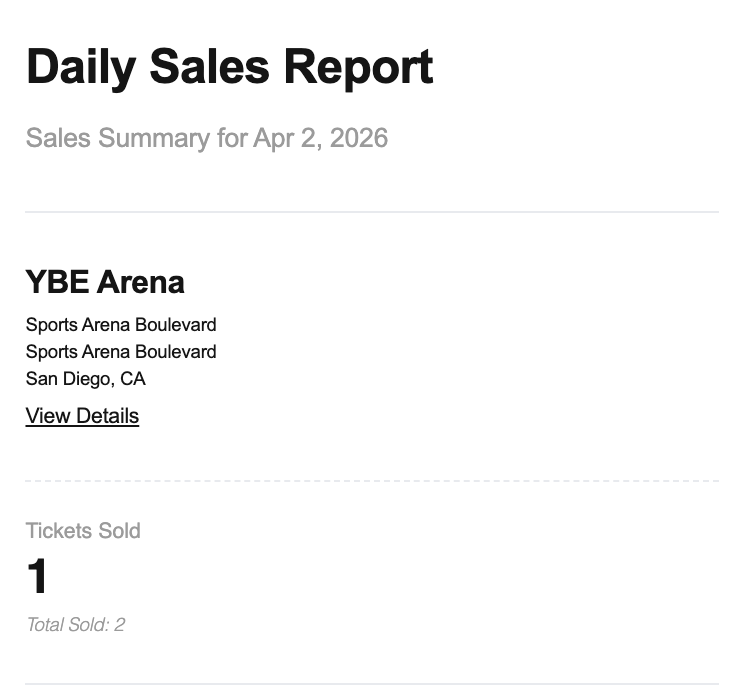
Task: Click the dashed divider above Tickets Sold
Action: [x=372, y=482]
